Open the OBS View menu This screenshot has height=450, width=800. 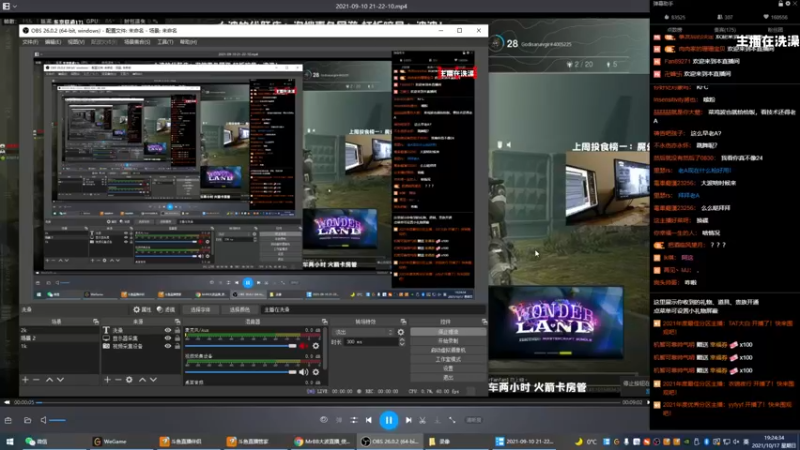point(76,42)
